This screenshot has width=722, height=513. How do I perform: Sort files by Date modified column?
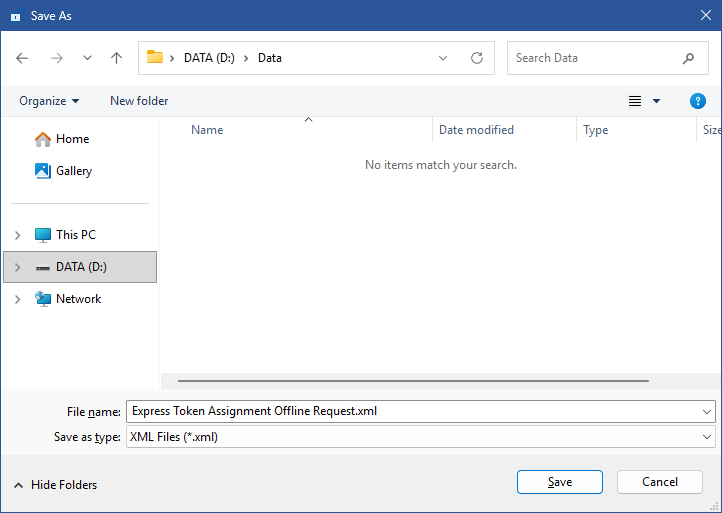point(476,130)
